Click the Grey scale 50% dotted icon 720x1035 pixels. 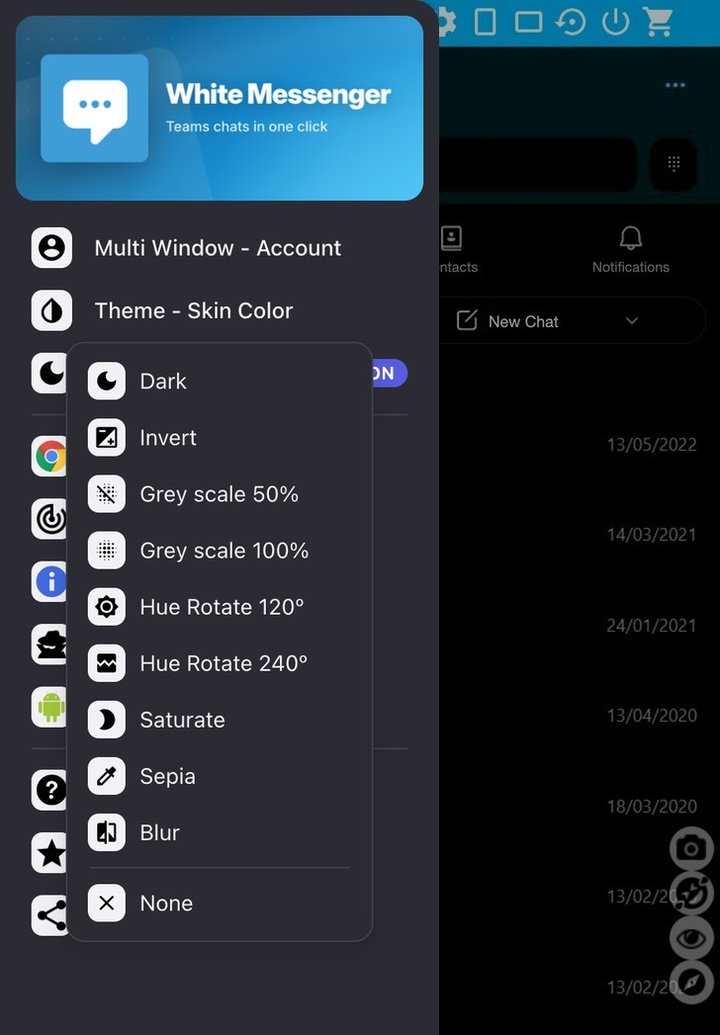coord(106,494)
